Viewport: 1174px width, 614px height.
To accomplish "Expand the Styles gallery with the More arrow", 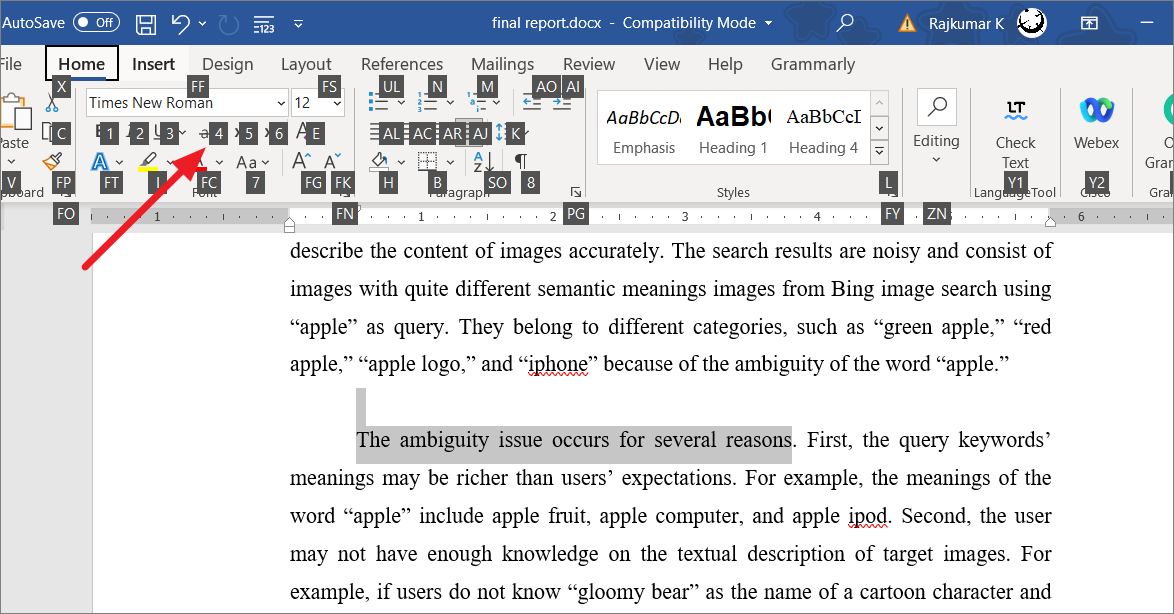I will coord(879,150).
